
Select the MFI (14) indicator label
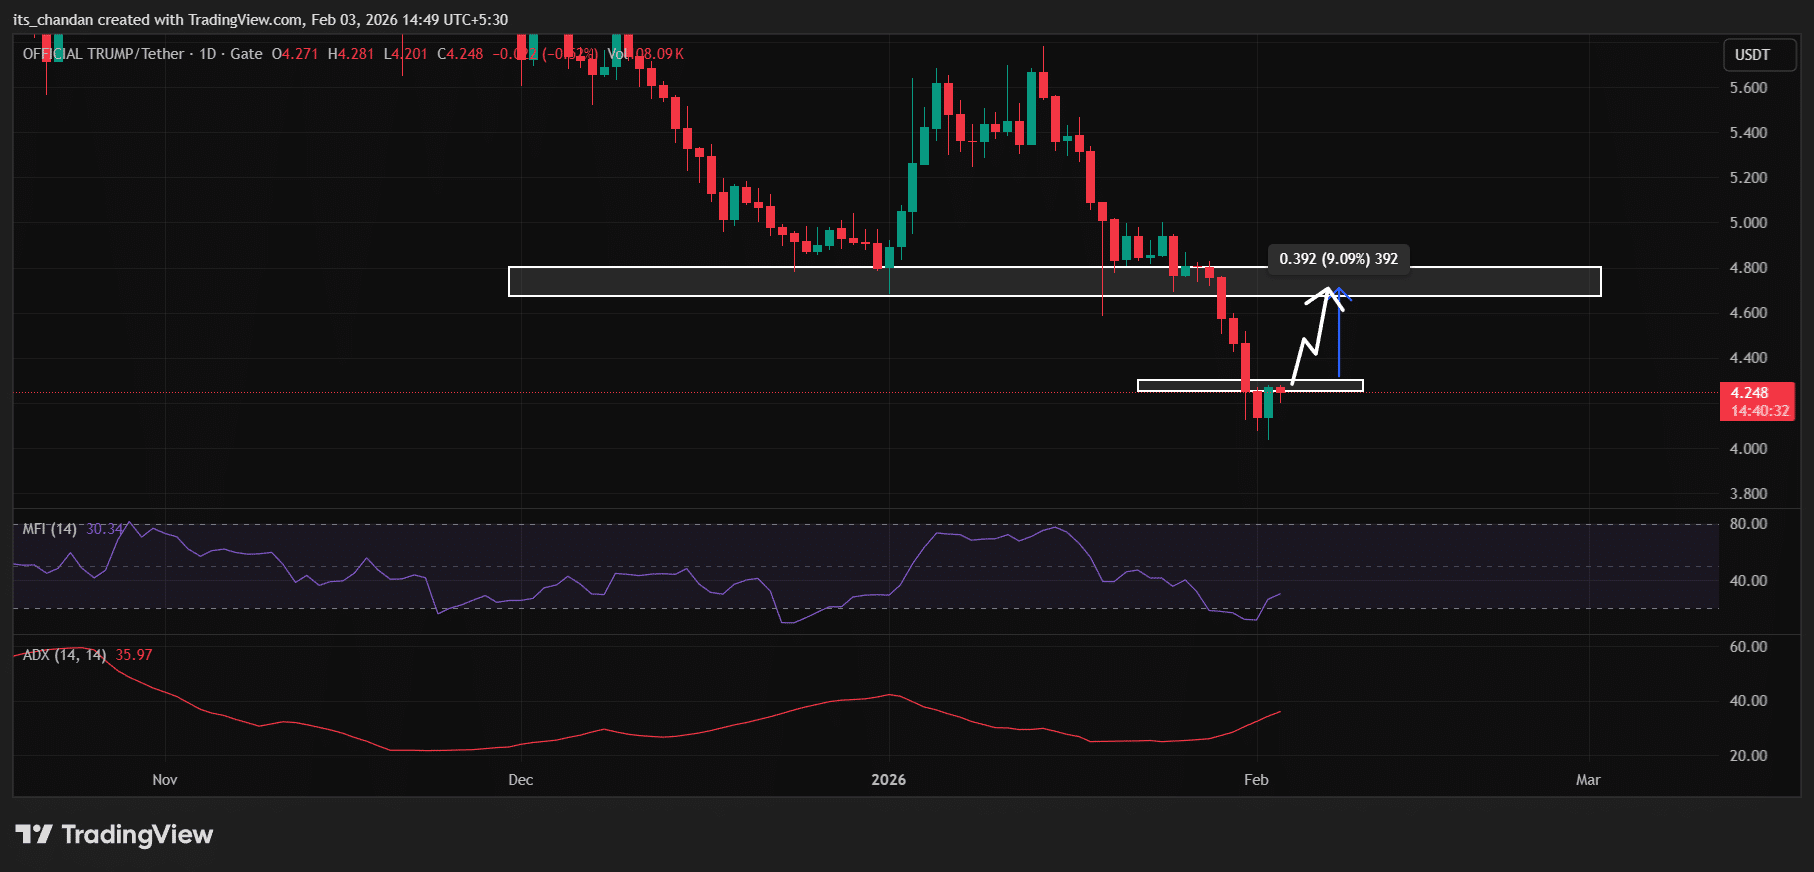click(50, 529)
